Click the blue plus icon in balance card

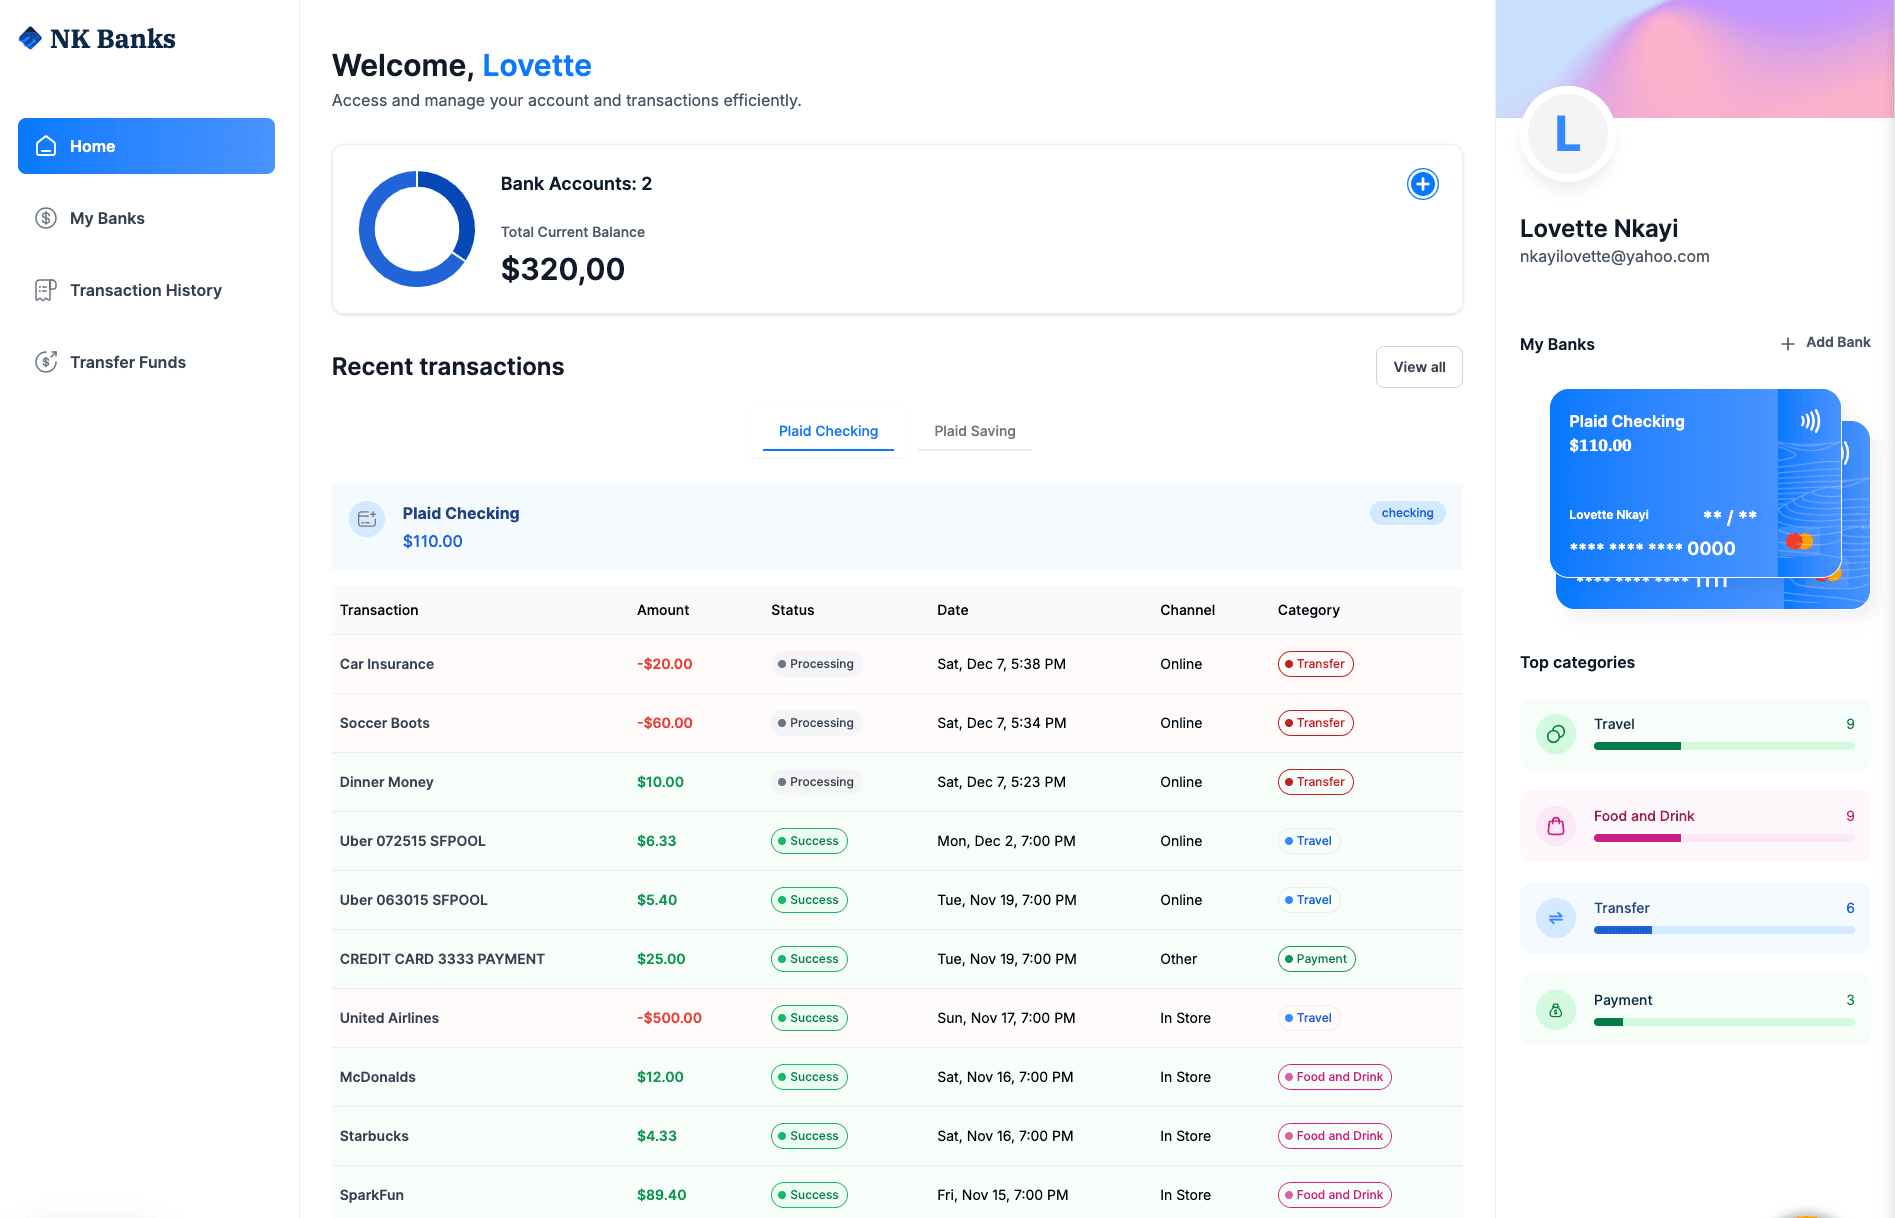1422,184
